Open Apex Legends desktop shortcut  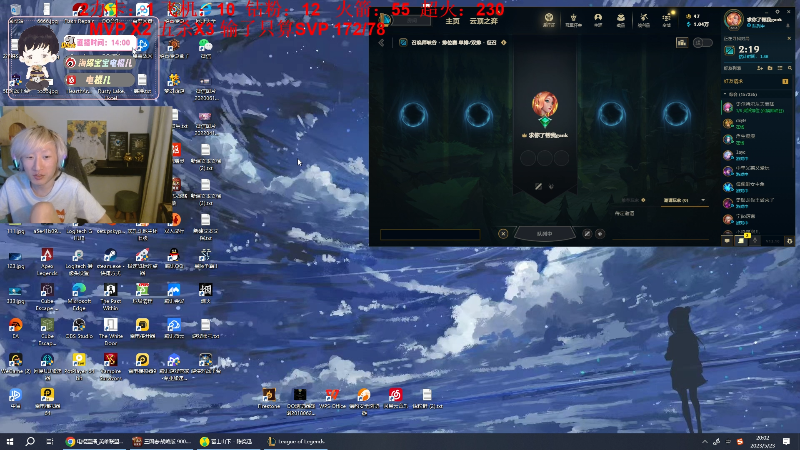coord(47,259)
